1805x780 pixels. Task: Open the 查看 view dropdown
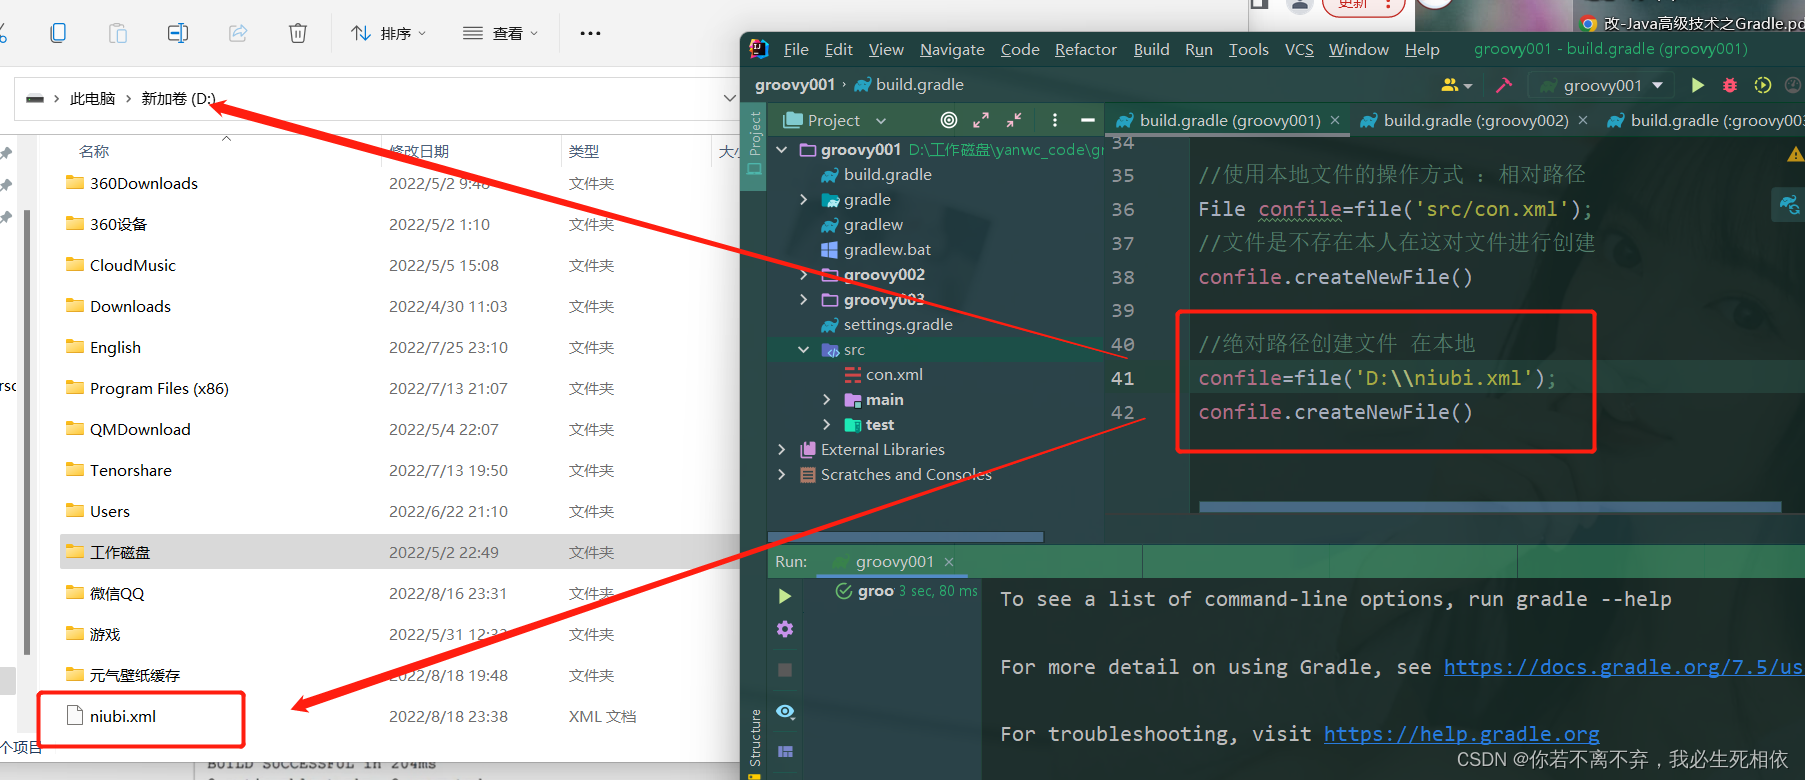tap(500, 33)
